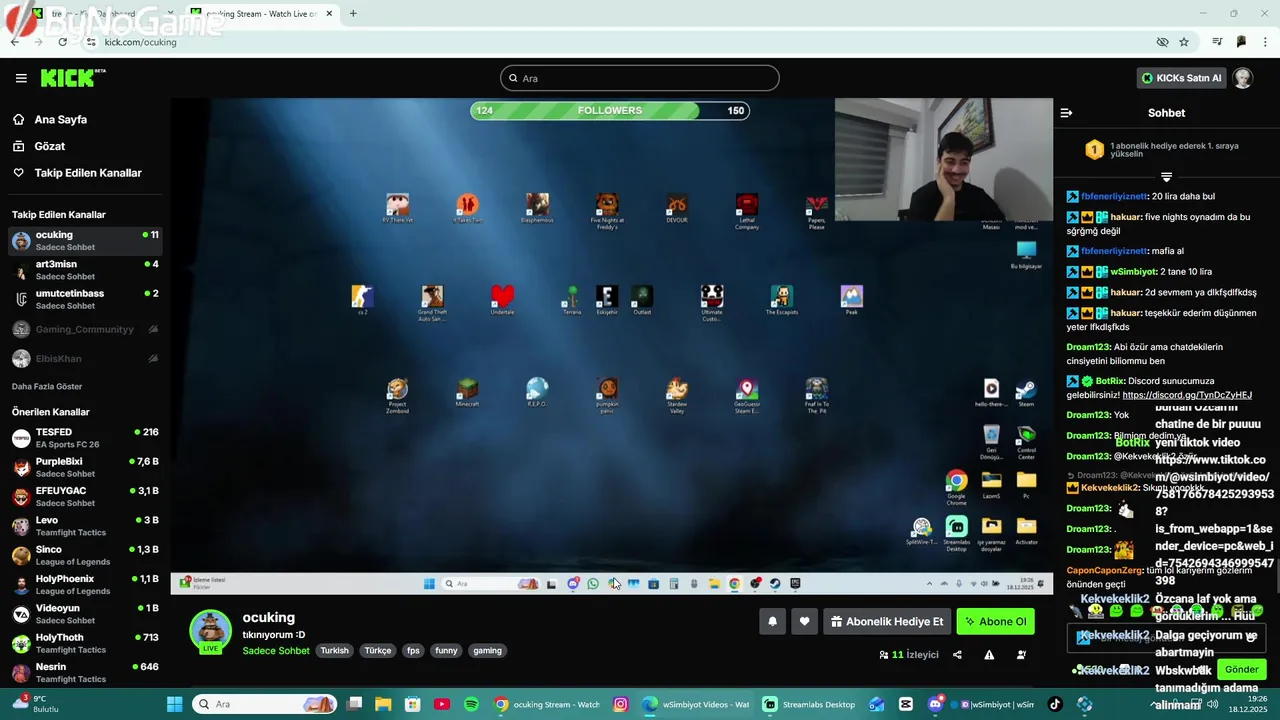
Task: Open recommended channel HolyThoth
Action: pyautogui.click(x=85, y=643)
